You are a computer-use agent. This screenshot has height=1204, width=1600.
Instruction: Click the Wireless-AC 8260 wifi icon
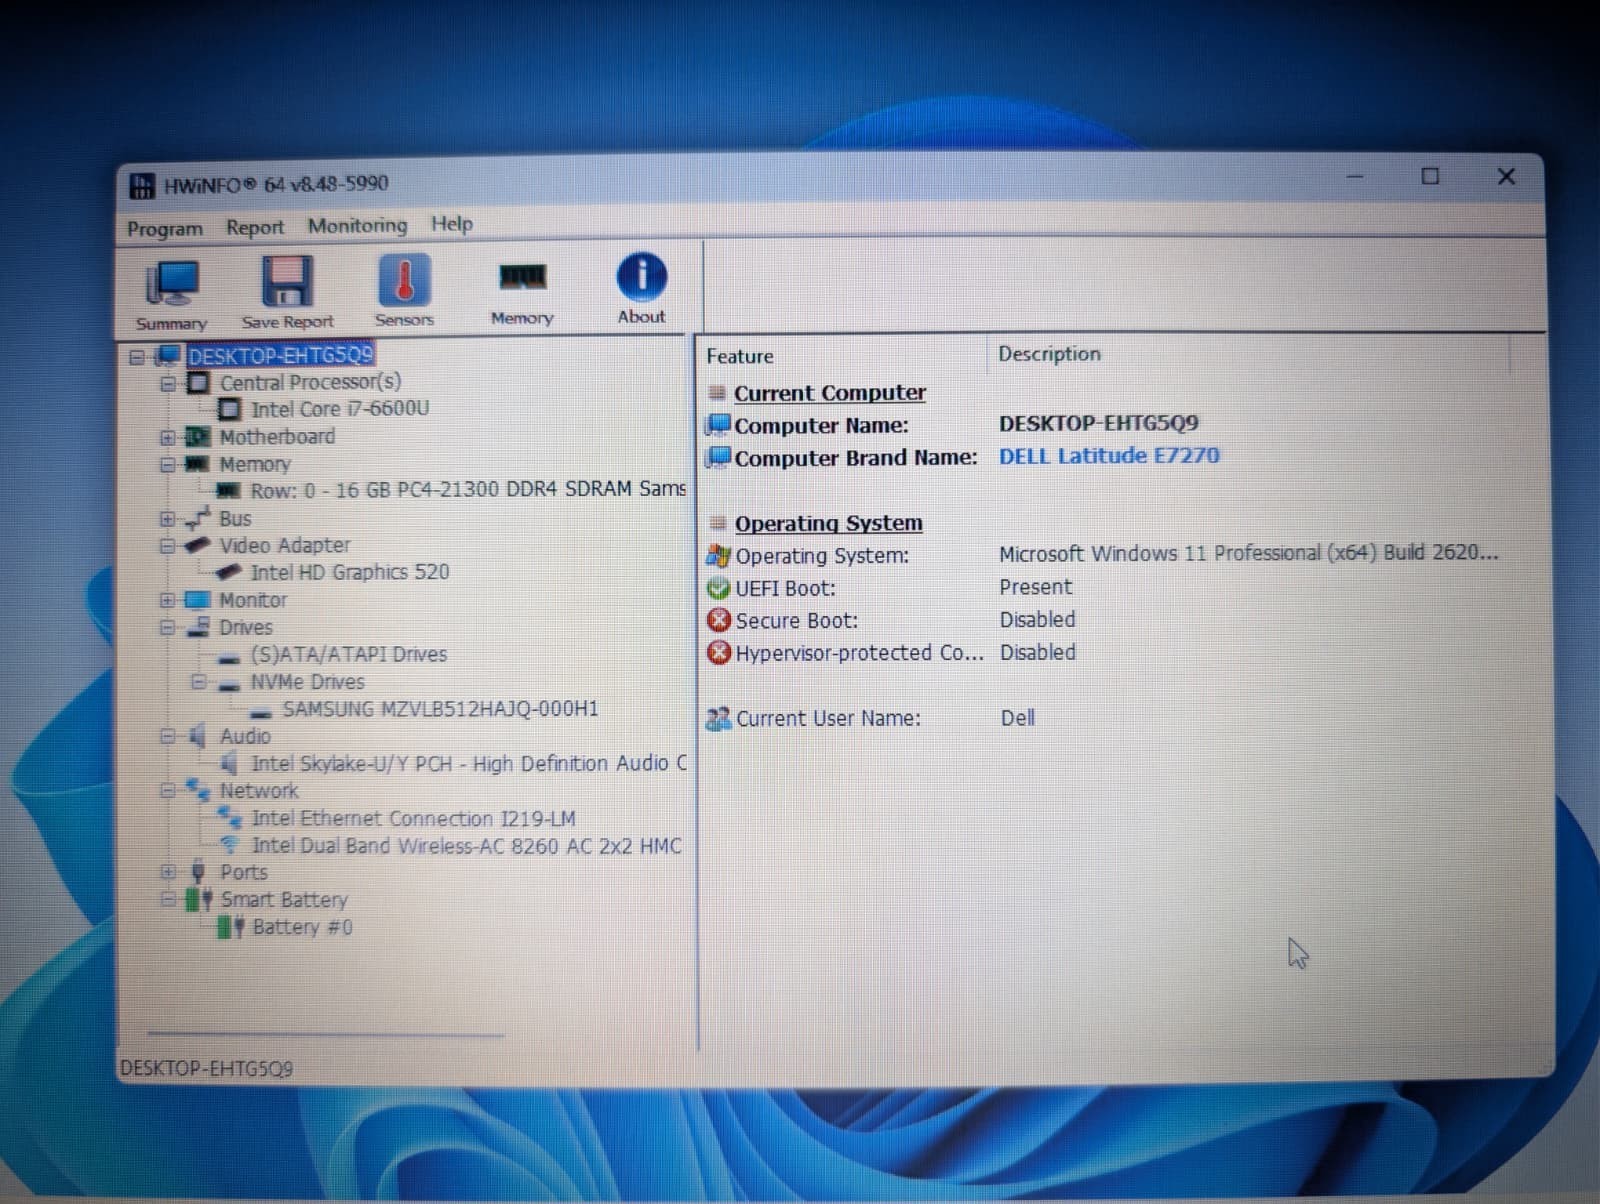(x=230, y=845)
